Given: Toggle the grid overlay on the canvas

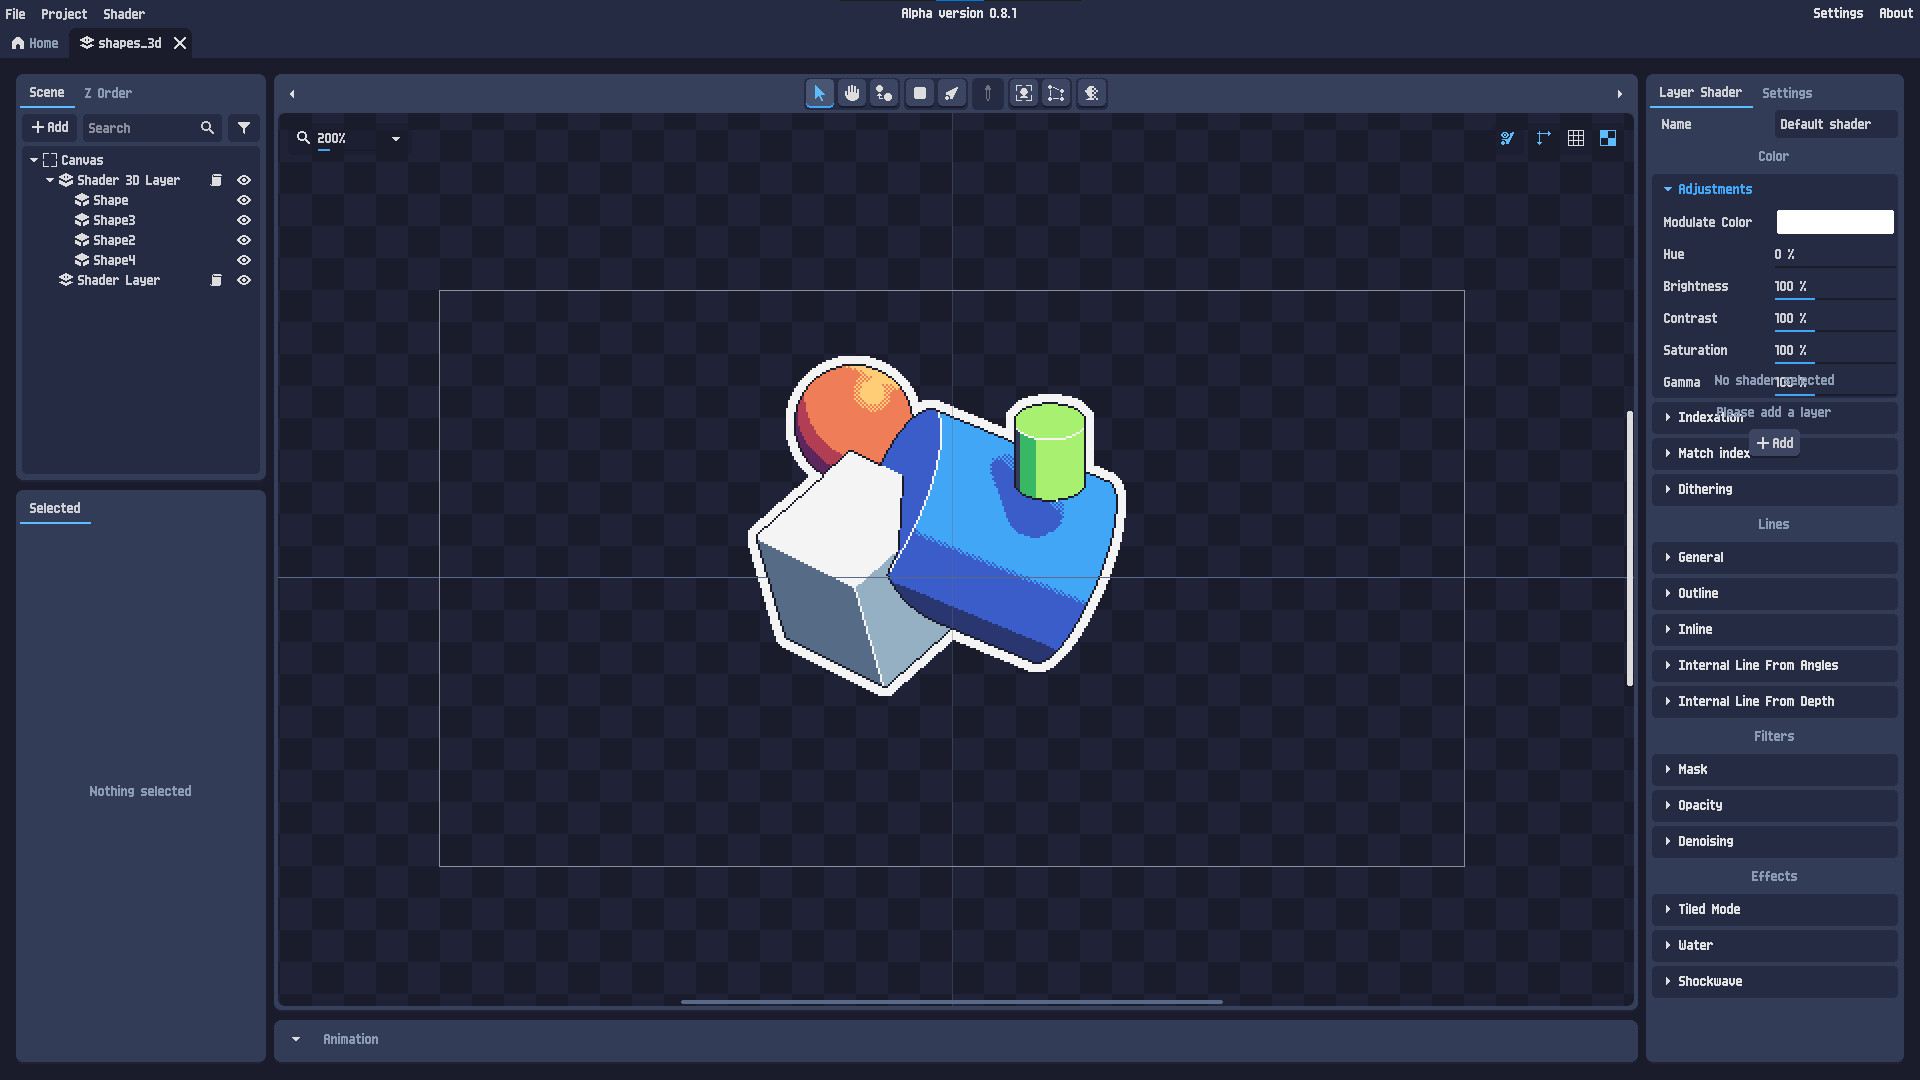Looking at the screenshot, I should [x=1575, y=139].
